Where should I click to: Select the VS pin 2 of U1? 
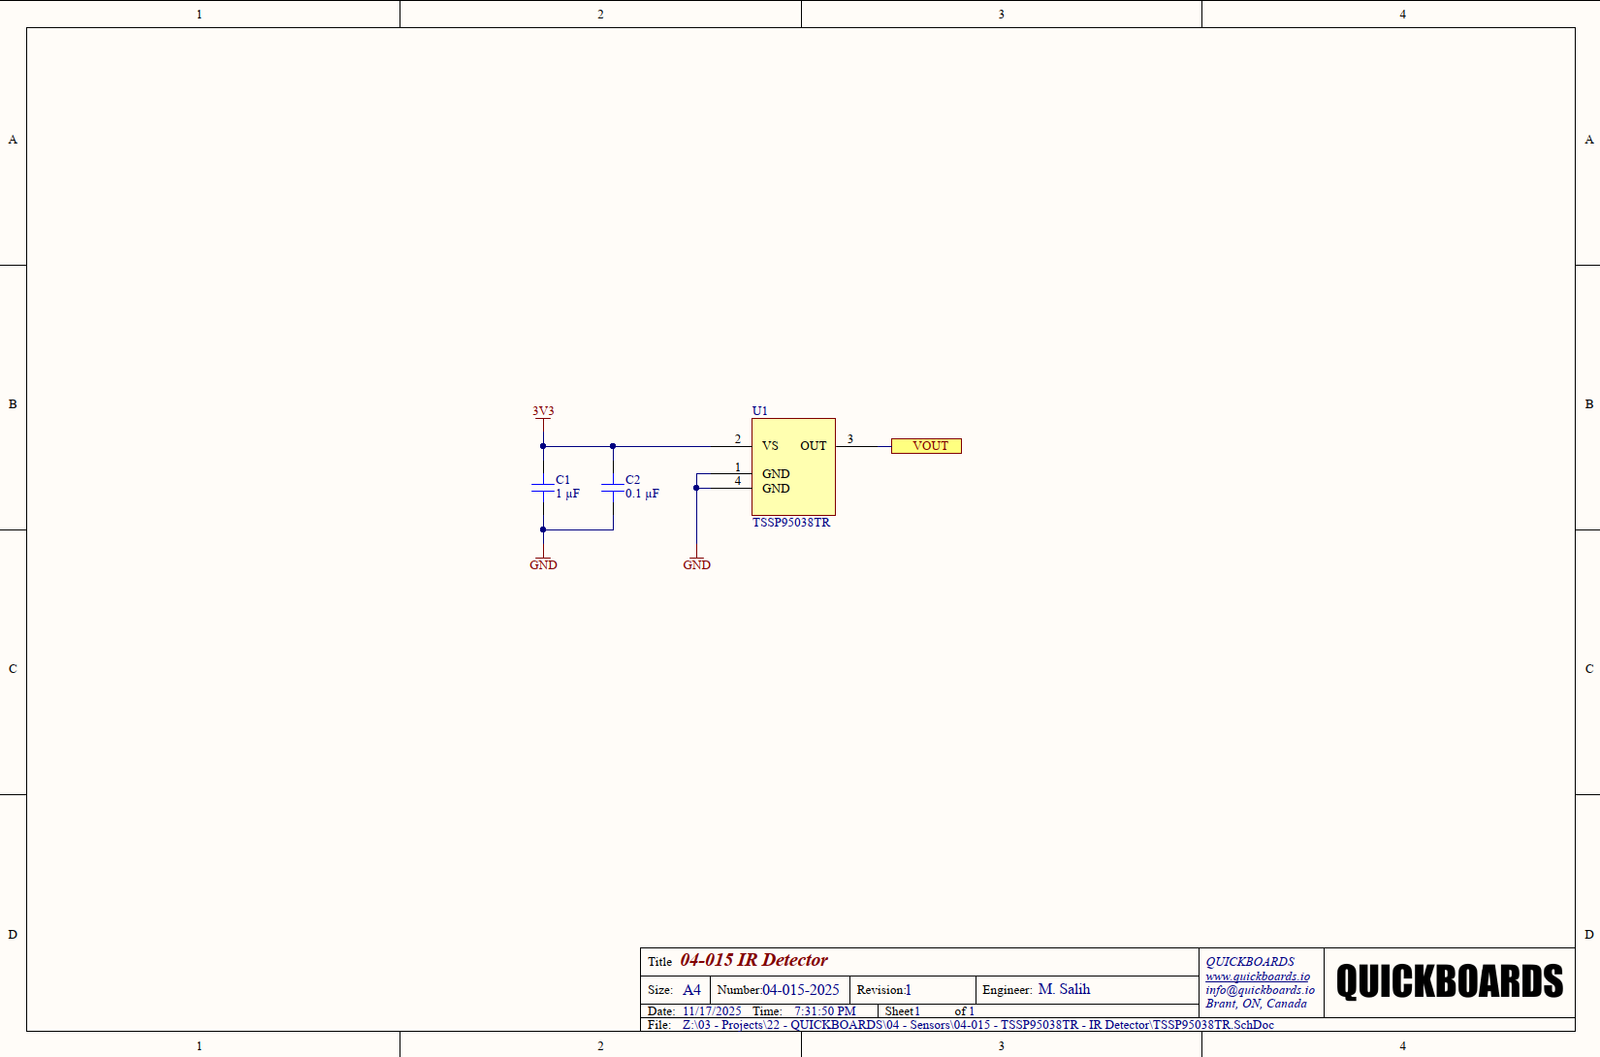(x=742, y=446)
